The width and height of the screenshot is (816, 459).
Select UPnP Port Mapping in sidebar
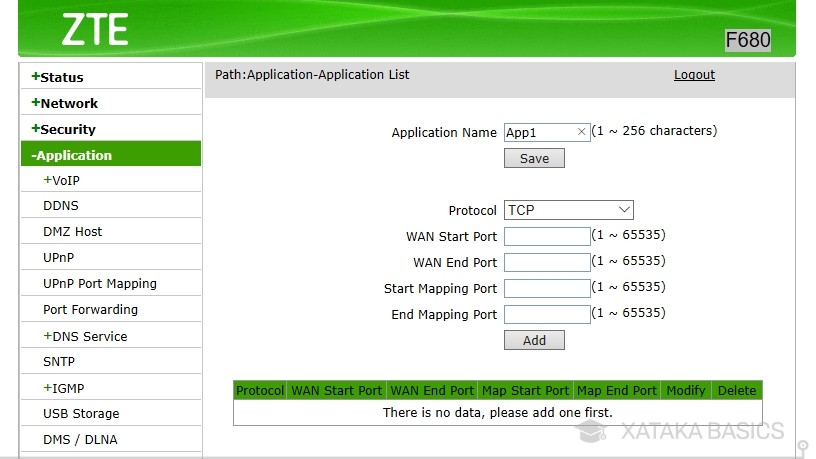(99, 284)
